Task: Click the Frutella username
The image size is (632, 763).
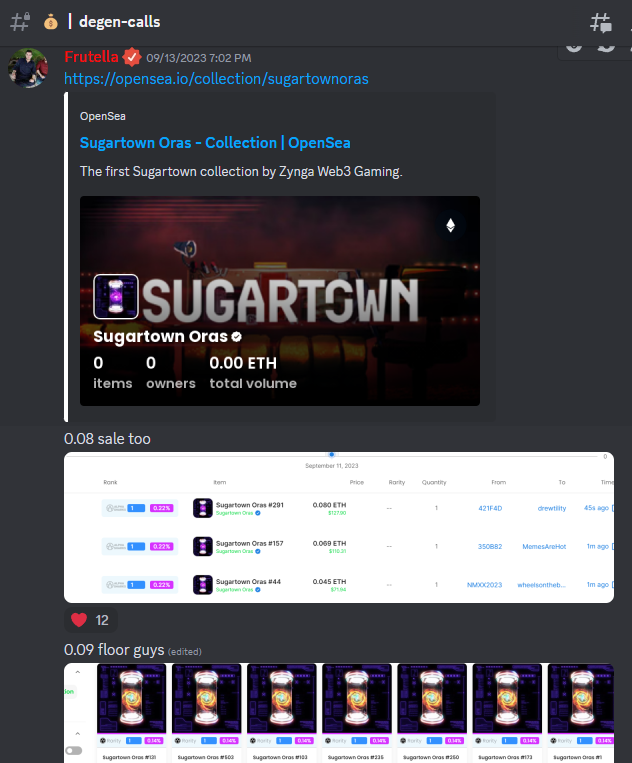Action: [x=91, y=57]
